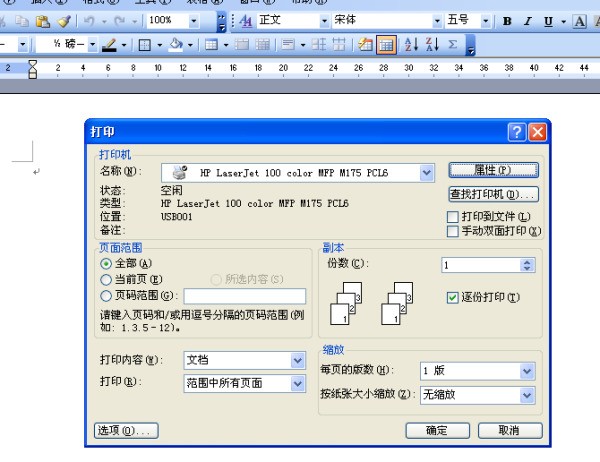600x462 pixels.
Task: Uncheck the 逐份打印 collate checkbox
Action: click(x=453, y=297)
